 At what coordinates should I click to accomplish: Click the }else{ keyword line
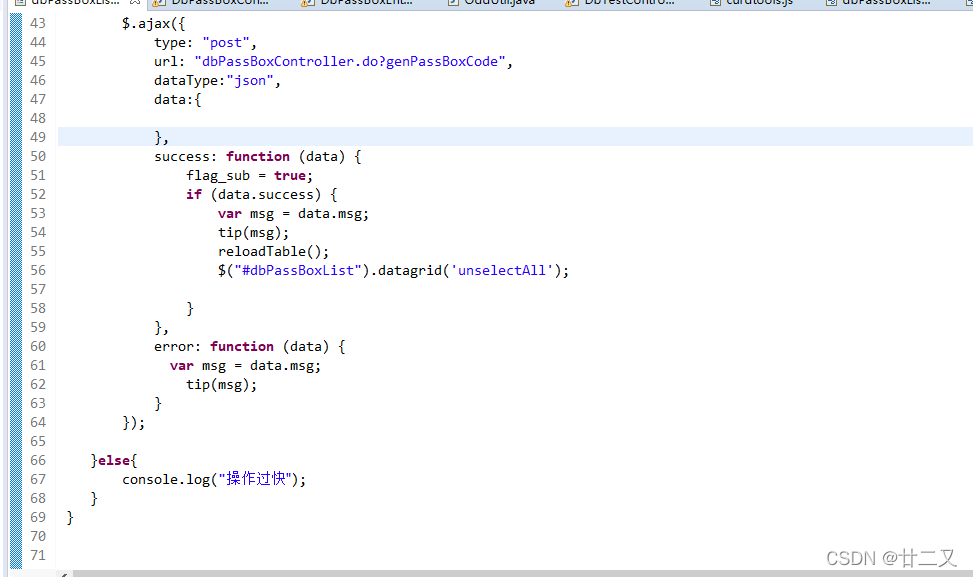point(114,460)
